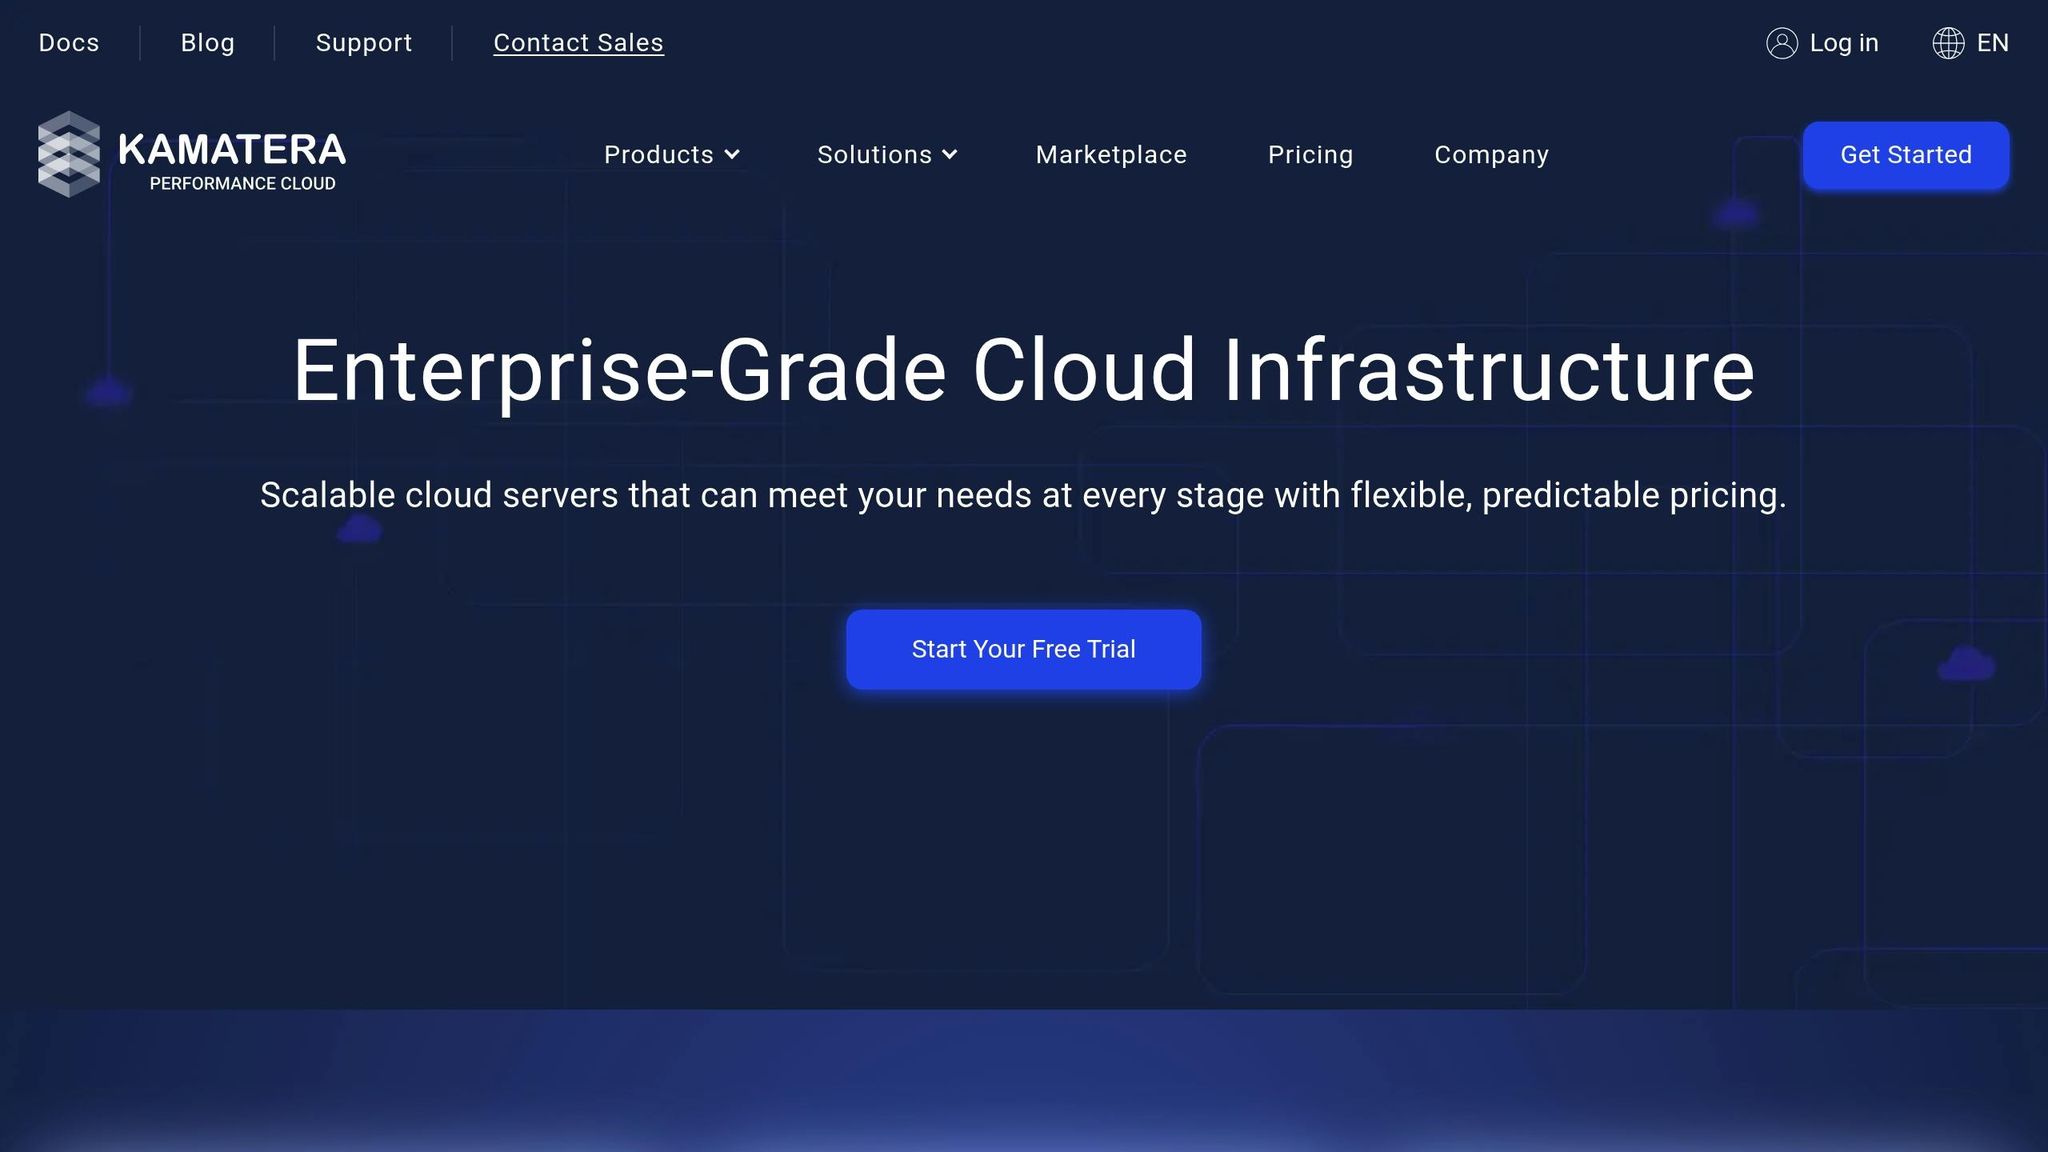Open the Company menu item
The width and height of the screenshot is (2048, 1152).
pos(1491,155)
